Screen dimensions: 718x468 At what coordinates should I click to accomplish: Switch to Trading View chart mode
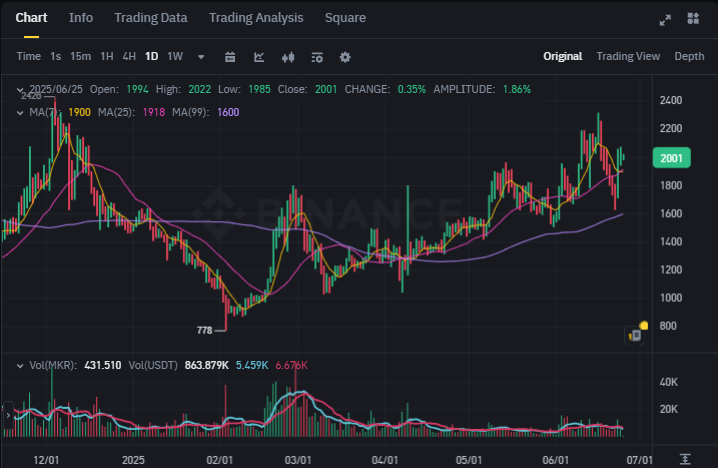point(628,56)
